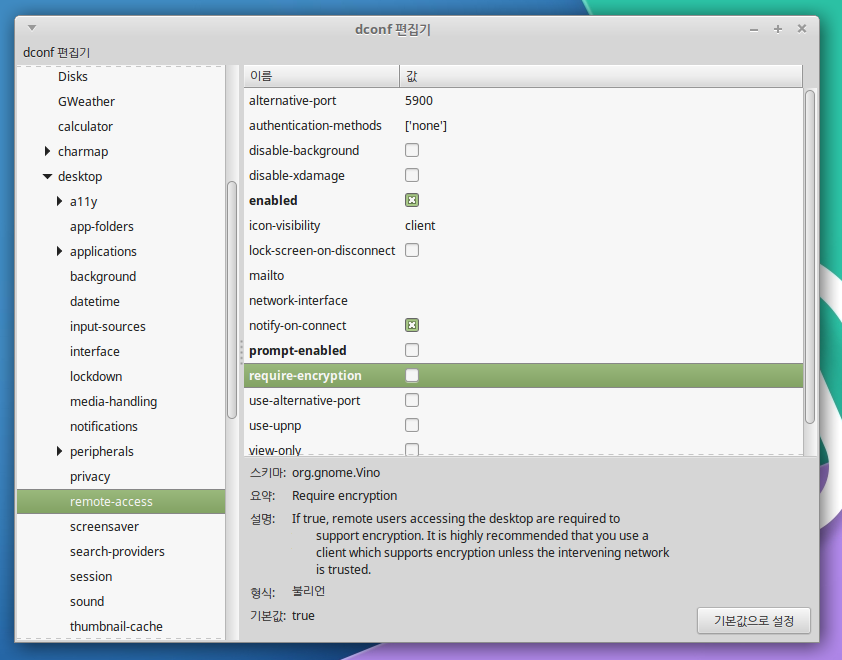Viewport: 842px width, 660px height.
Task: Expand the charmap tree node
Action: [47, 152]
